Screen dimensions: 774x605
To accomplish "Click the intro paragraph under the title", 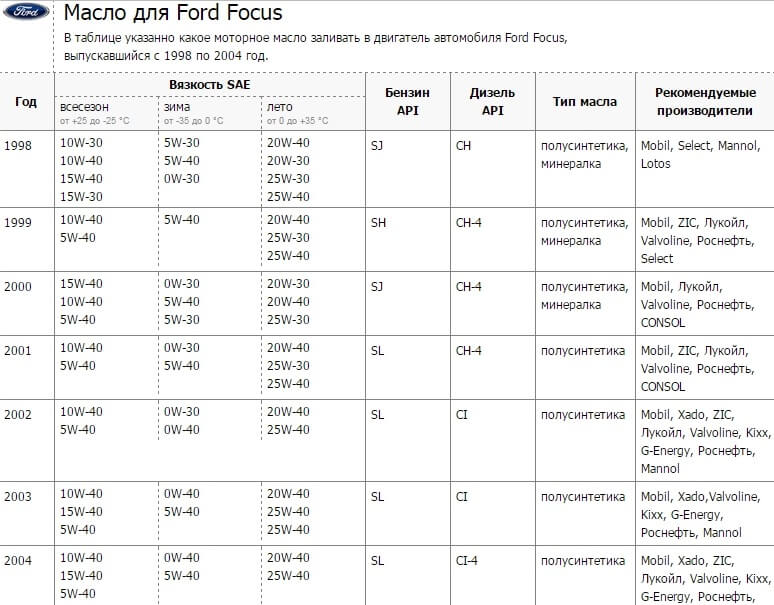I will (315, 46).
